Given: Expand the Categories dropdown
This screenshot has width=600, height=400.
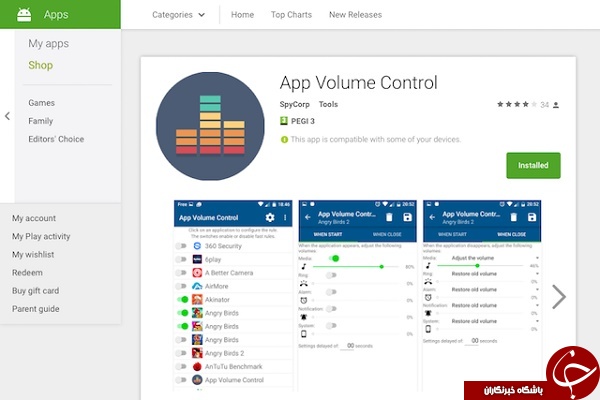Looking at the screenshot, I should pos(178,15).
